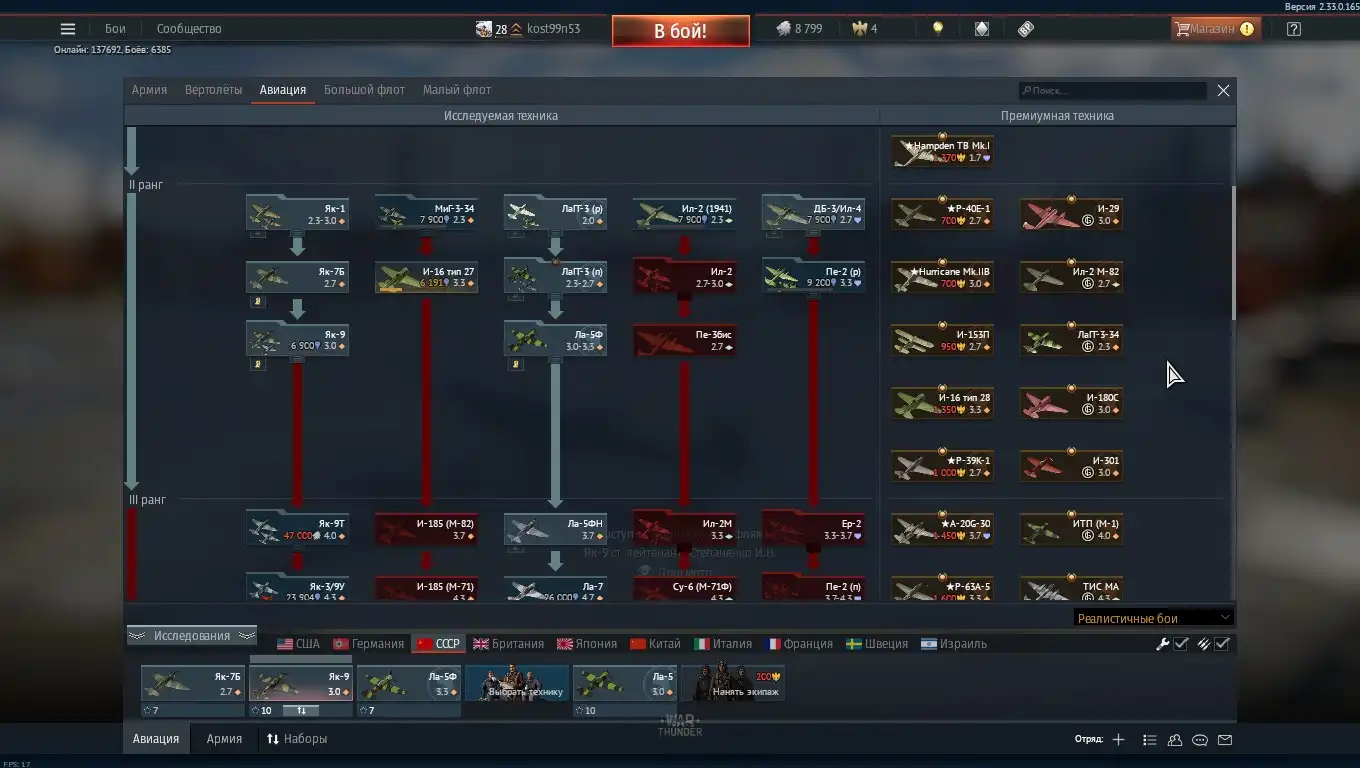1360x768 pixels.
Task: Click the yellow badge icon under tree Як-9
Action: coord(257,364)
